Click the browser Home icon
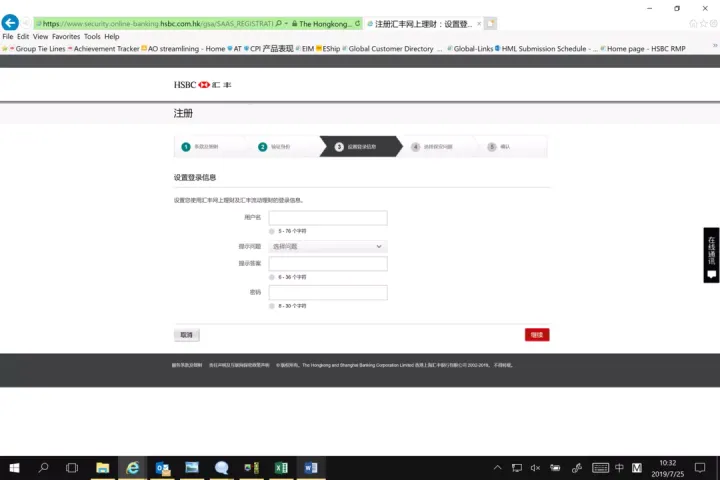 (693, 23)
